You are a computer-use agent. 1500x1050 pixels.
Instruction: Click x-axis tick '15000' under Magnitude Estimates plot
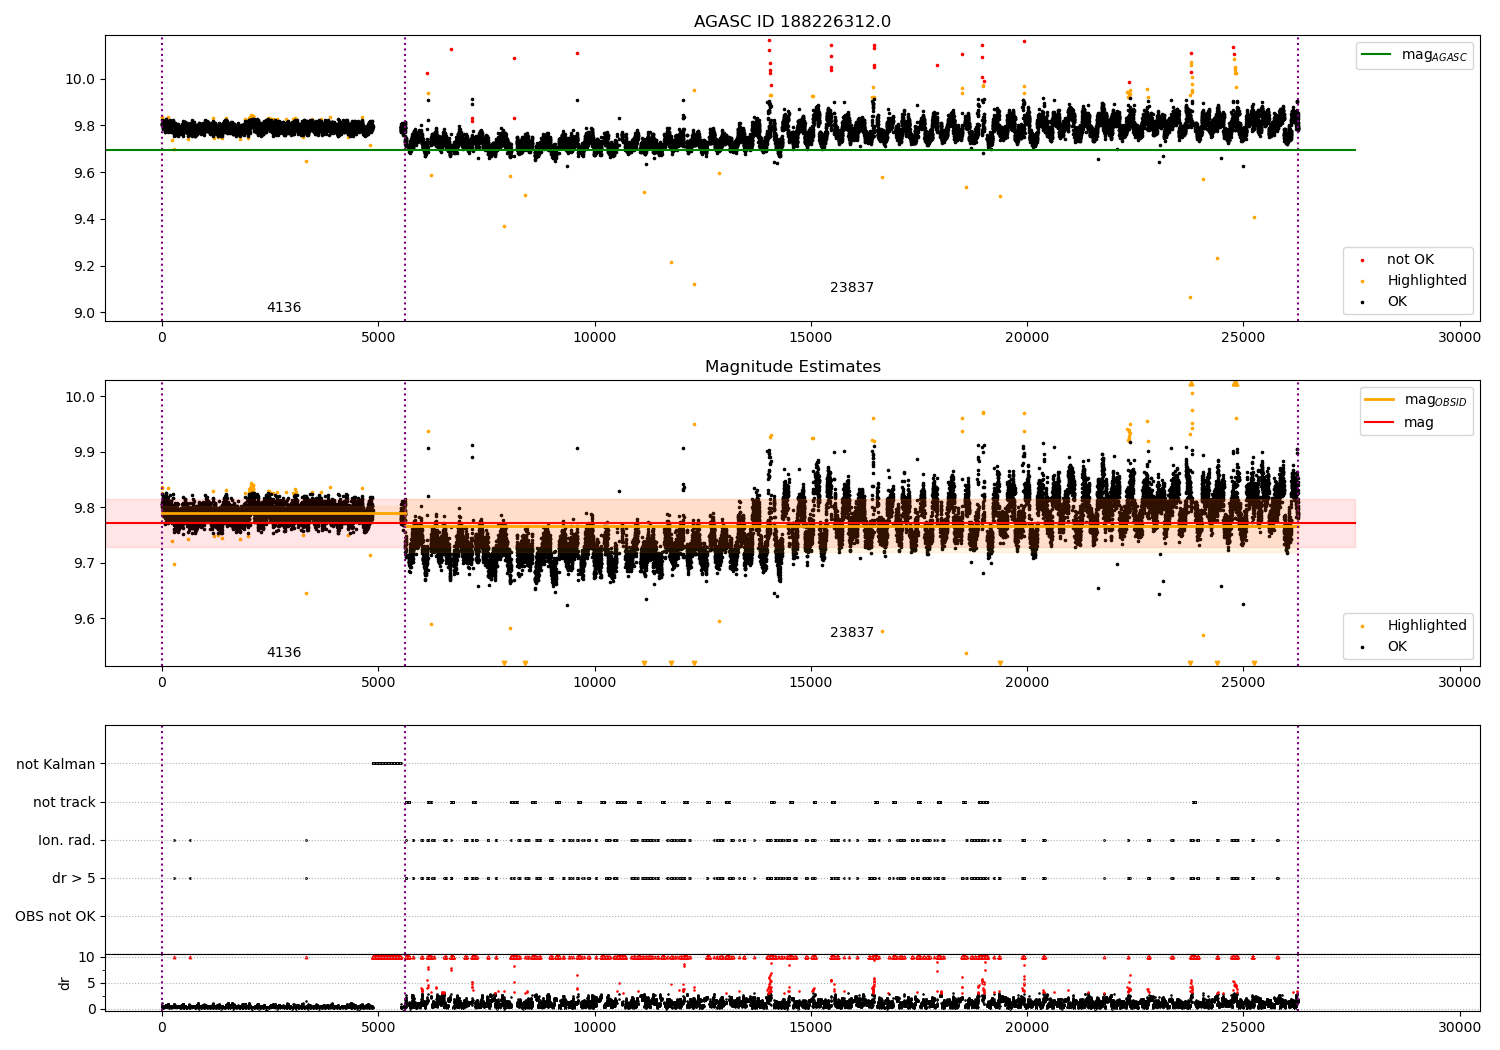811,682
